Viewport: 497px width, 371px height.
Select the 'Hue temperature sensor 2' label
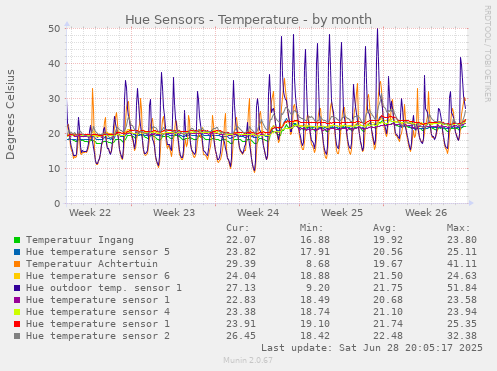click(x=98, y=336)
